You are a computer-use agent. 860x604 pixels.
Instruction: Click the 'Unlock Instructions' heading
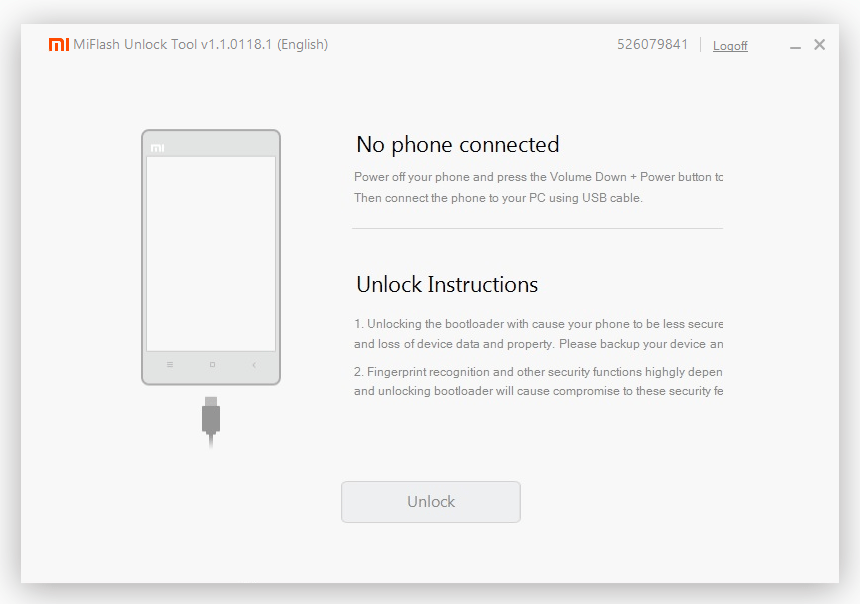click(447, 285)
